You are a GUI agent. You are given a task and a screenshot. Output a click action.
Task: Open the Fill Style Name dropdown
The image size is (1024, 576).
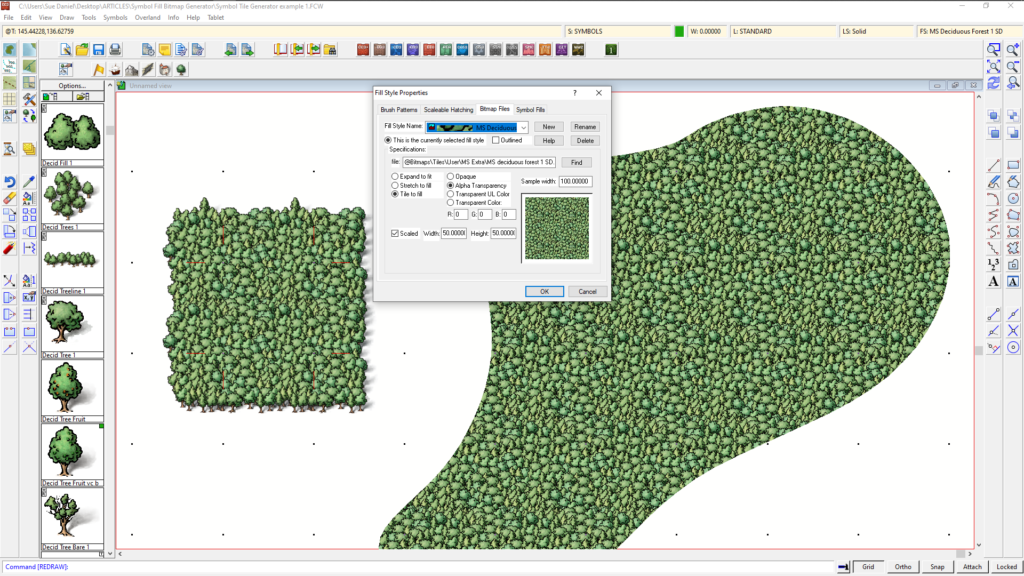click(523, 126)
